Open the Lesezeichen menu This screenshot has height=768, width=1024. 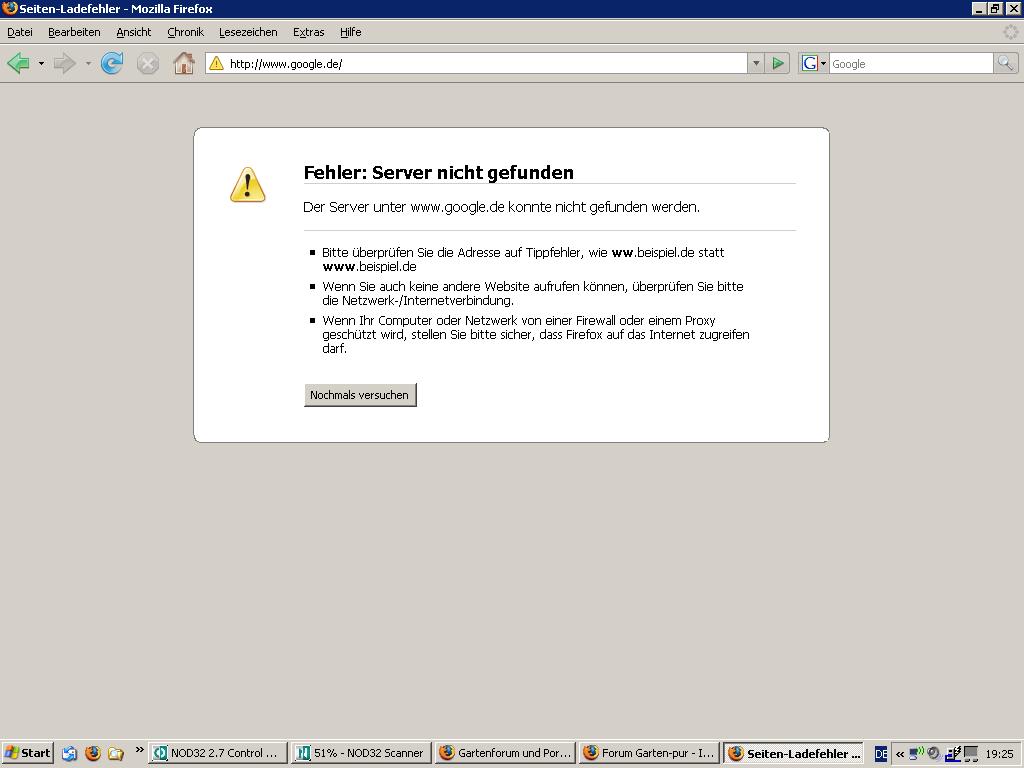(x=248, y=32)
